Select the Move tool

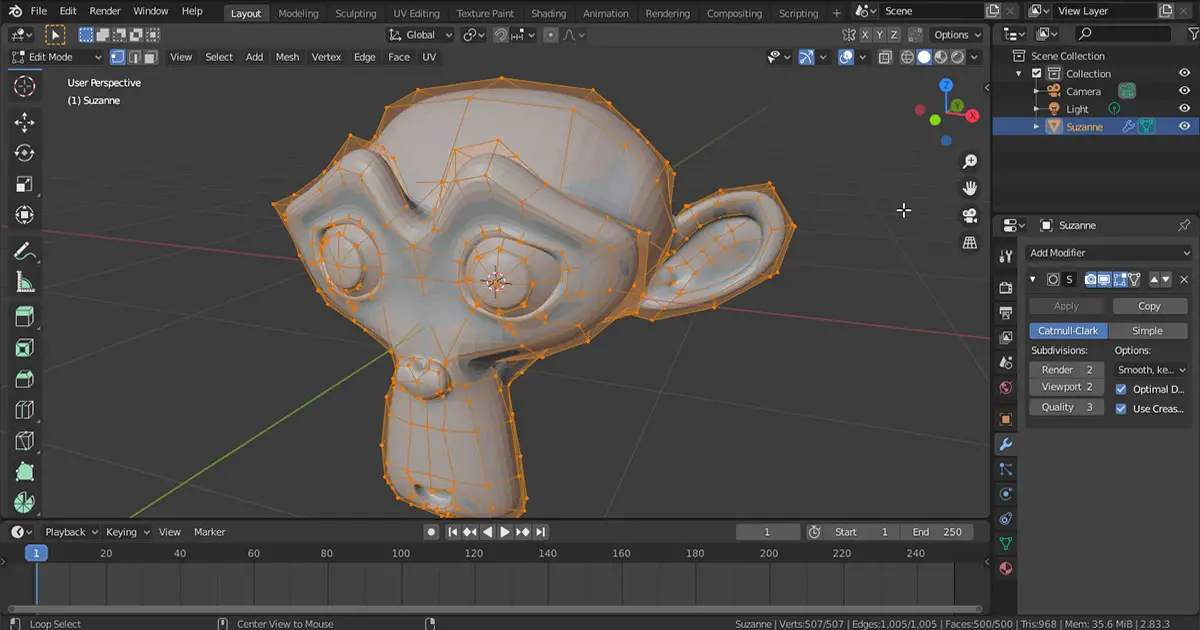pos(24,122)
